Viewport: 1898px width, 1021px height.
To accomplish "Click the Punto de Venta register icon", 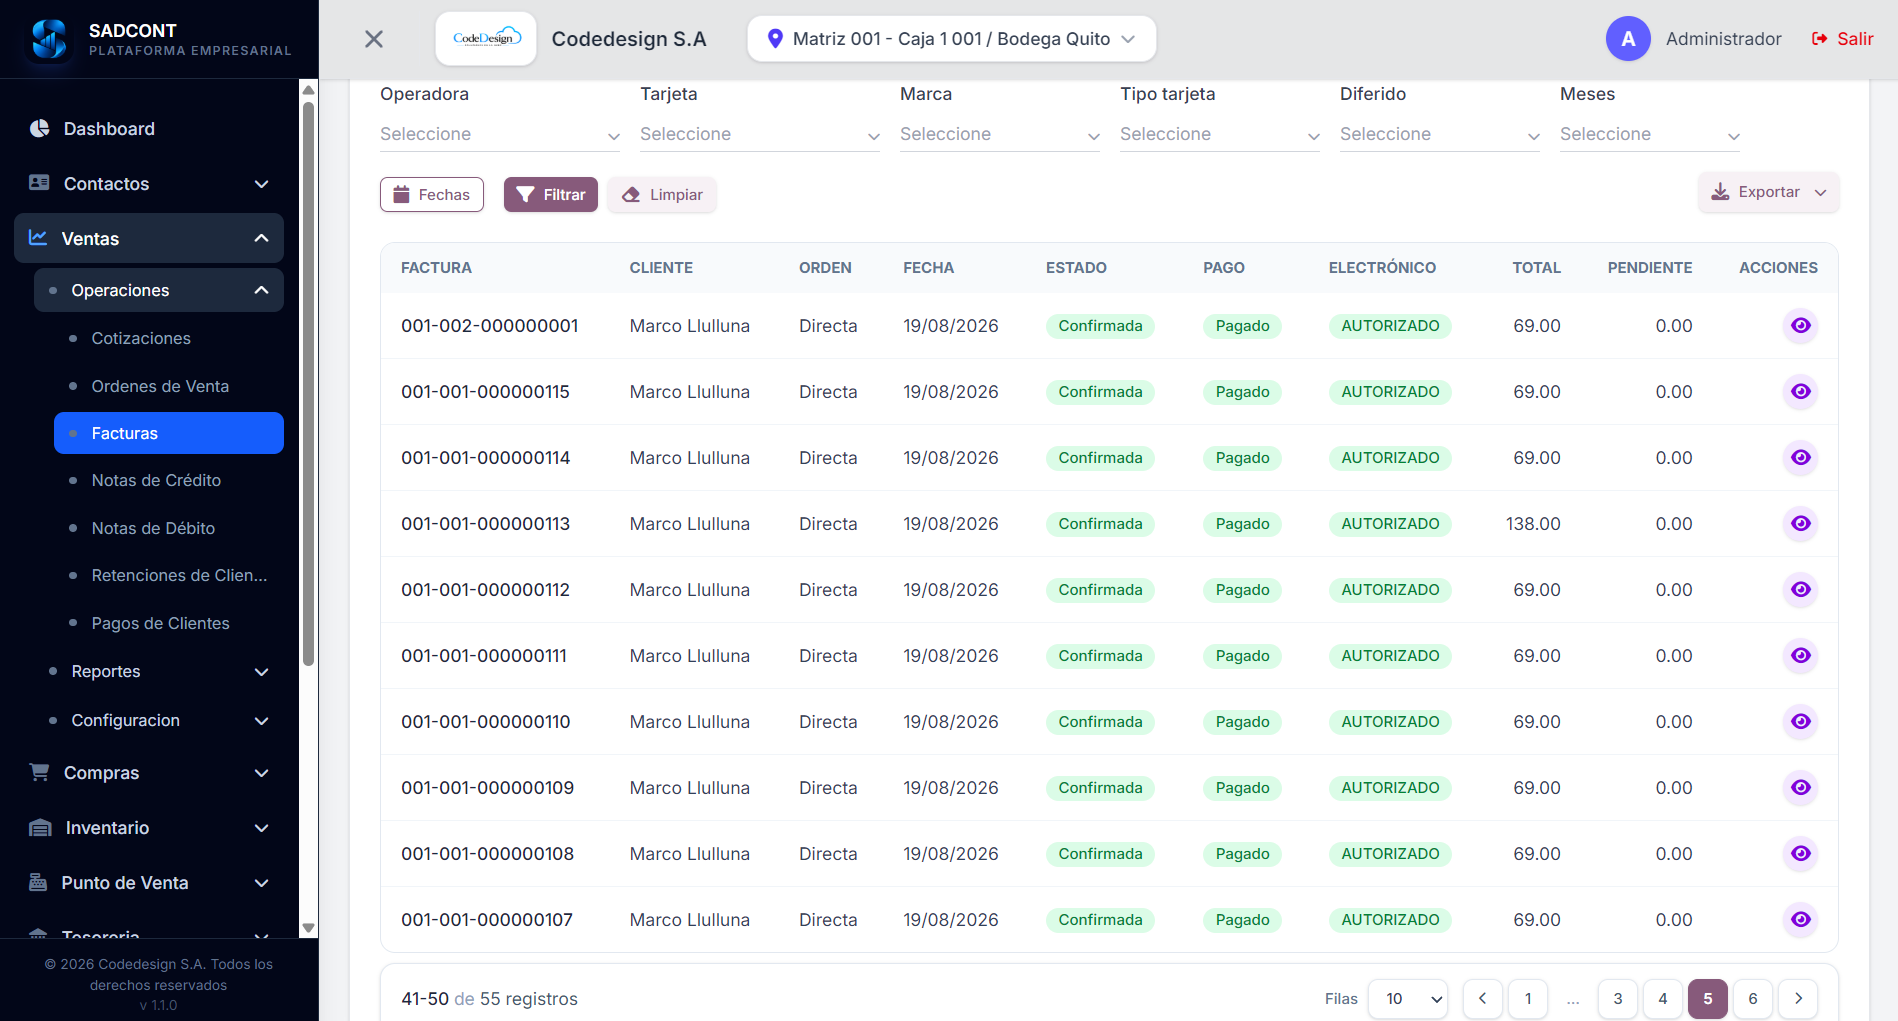I will tap(38, 882).
